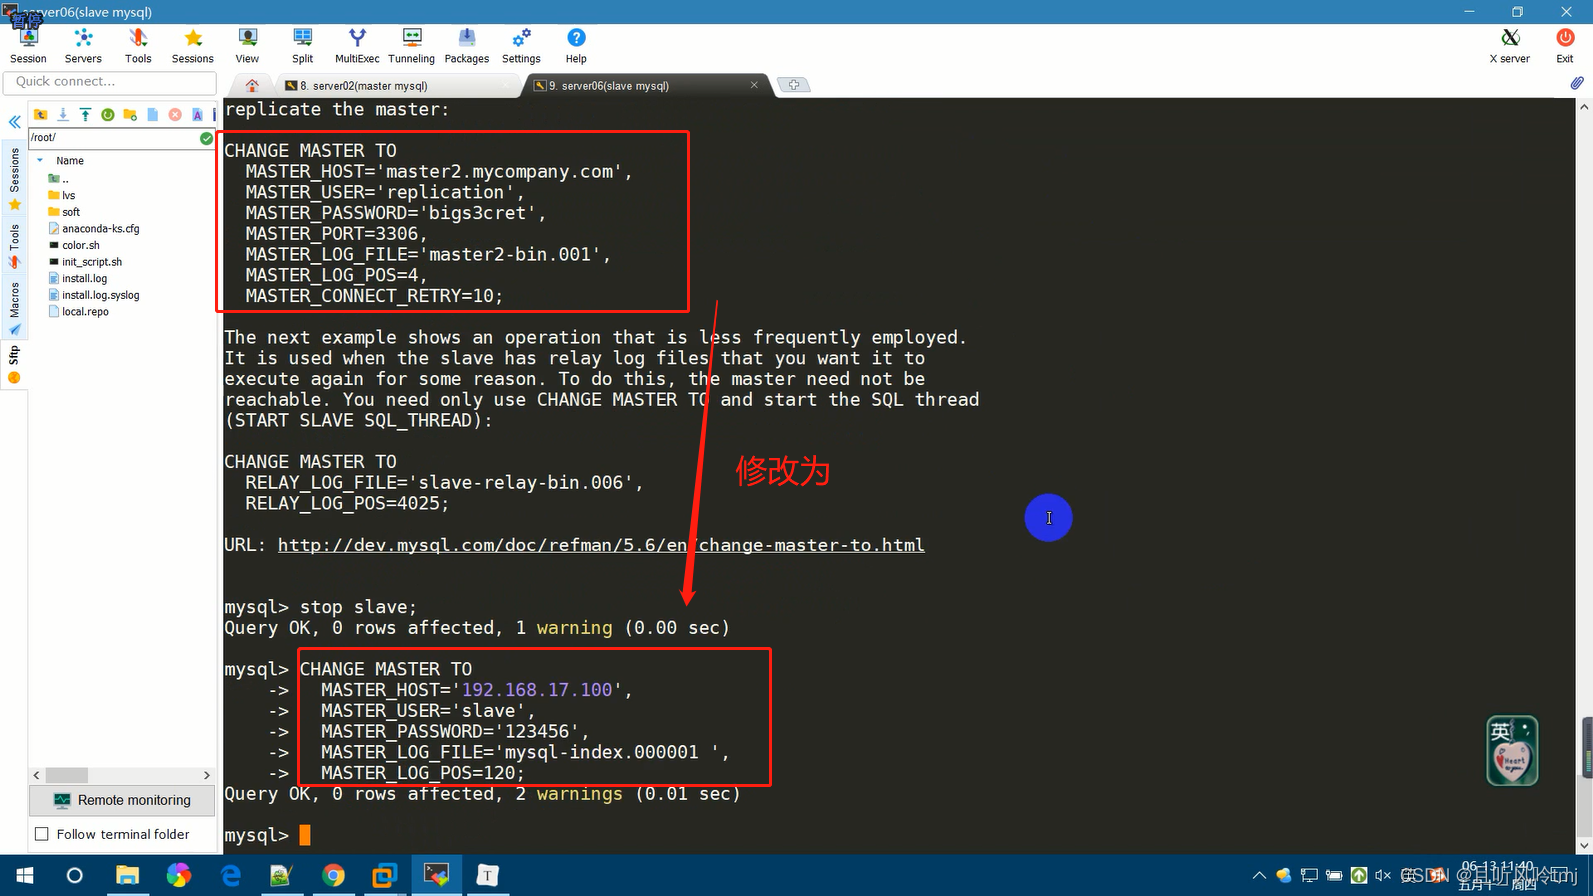Screen dimensions: 1593x896
Task: Click the paperclip icon at top right
Action: 1577,83
